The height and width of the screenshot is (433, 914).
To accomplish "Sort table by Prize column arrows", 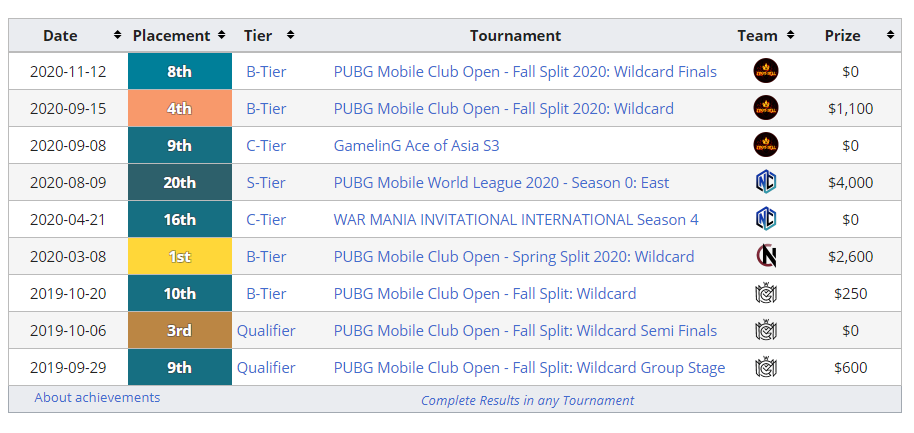I will coord(890,35).
